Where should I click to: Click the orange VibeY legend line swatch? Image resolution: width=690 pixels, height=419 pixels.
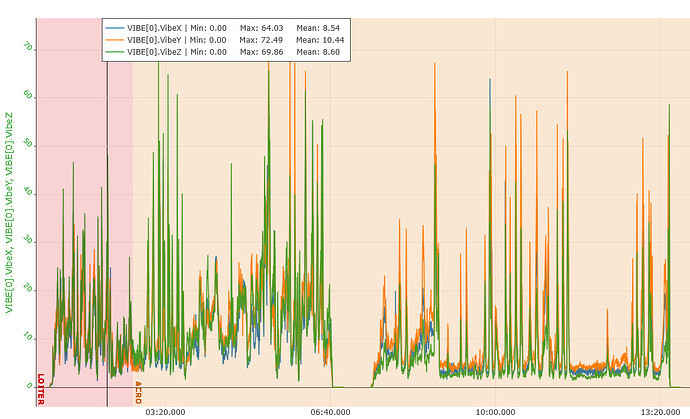115,39
